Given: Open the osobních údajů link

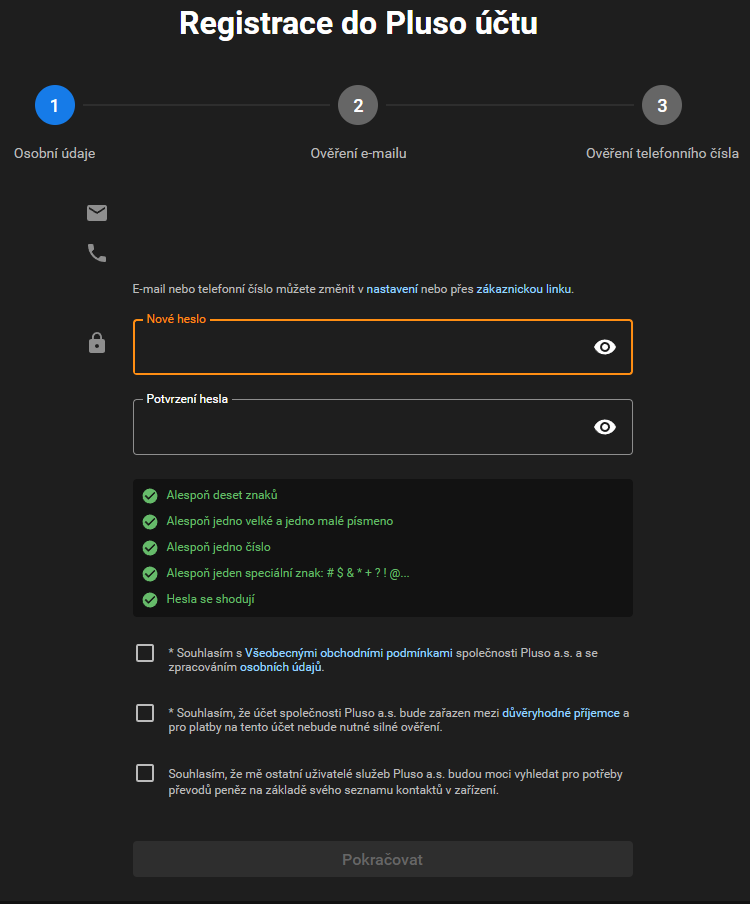Looking at the screenshot, I should click(281, 667).
